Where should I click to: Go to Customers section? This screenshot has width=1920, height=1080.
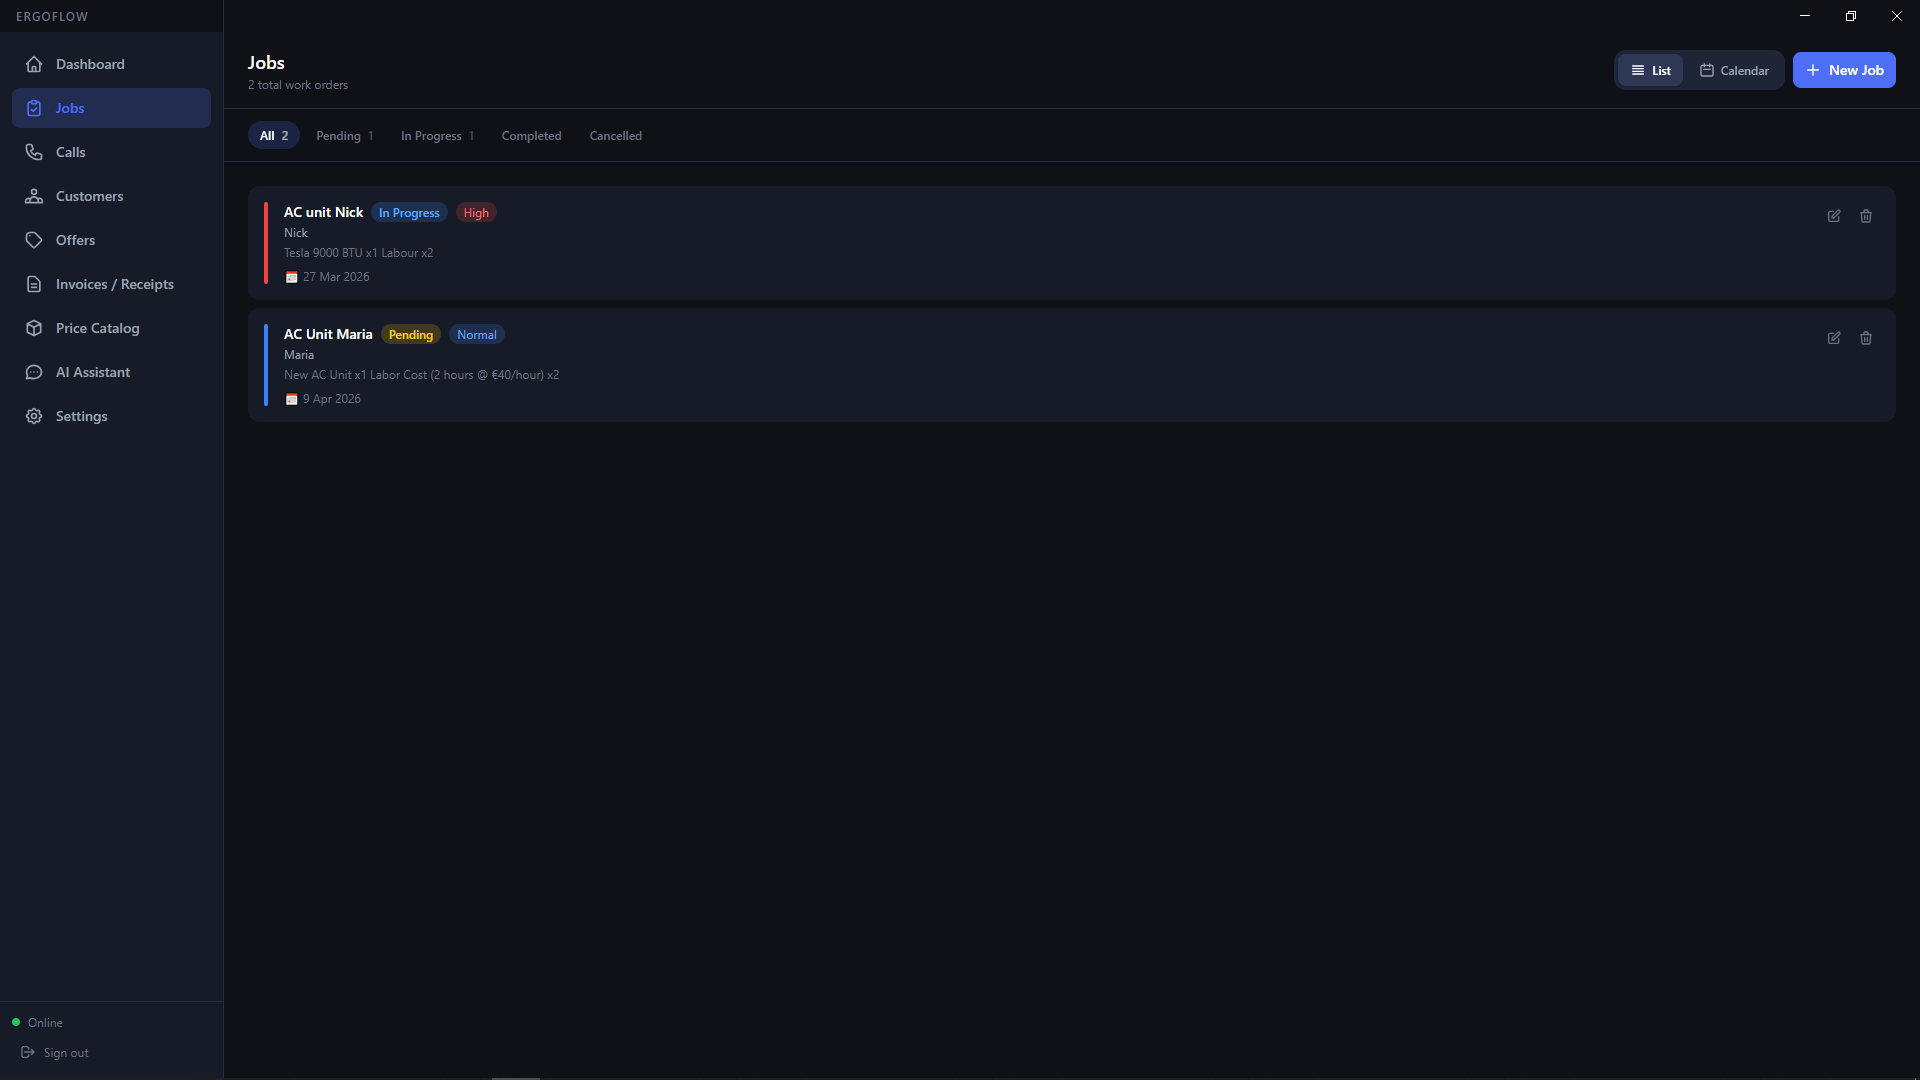click(111, 196)
